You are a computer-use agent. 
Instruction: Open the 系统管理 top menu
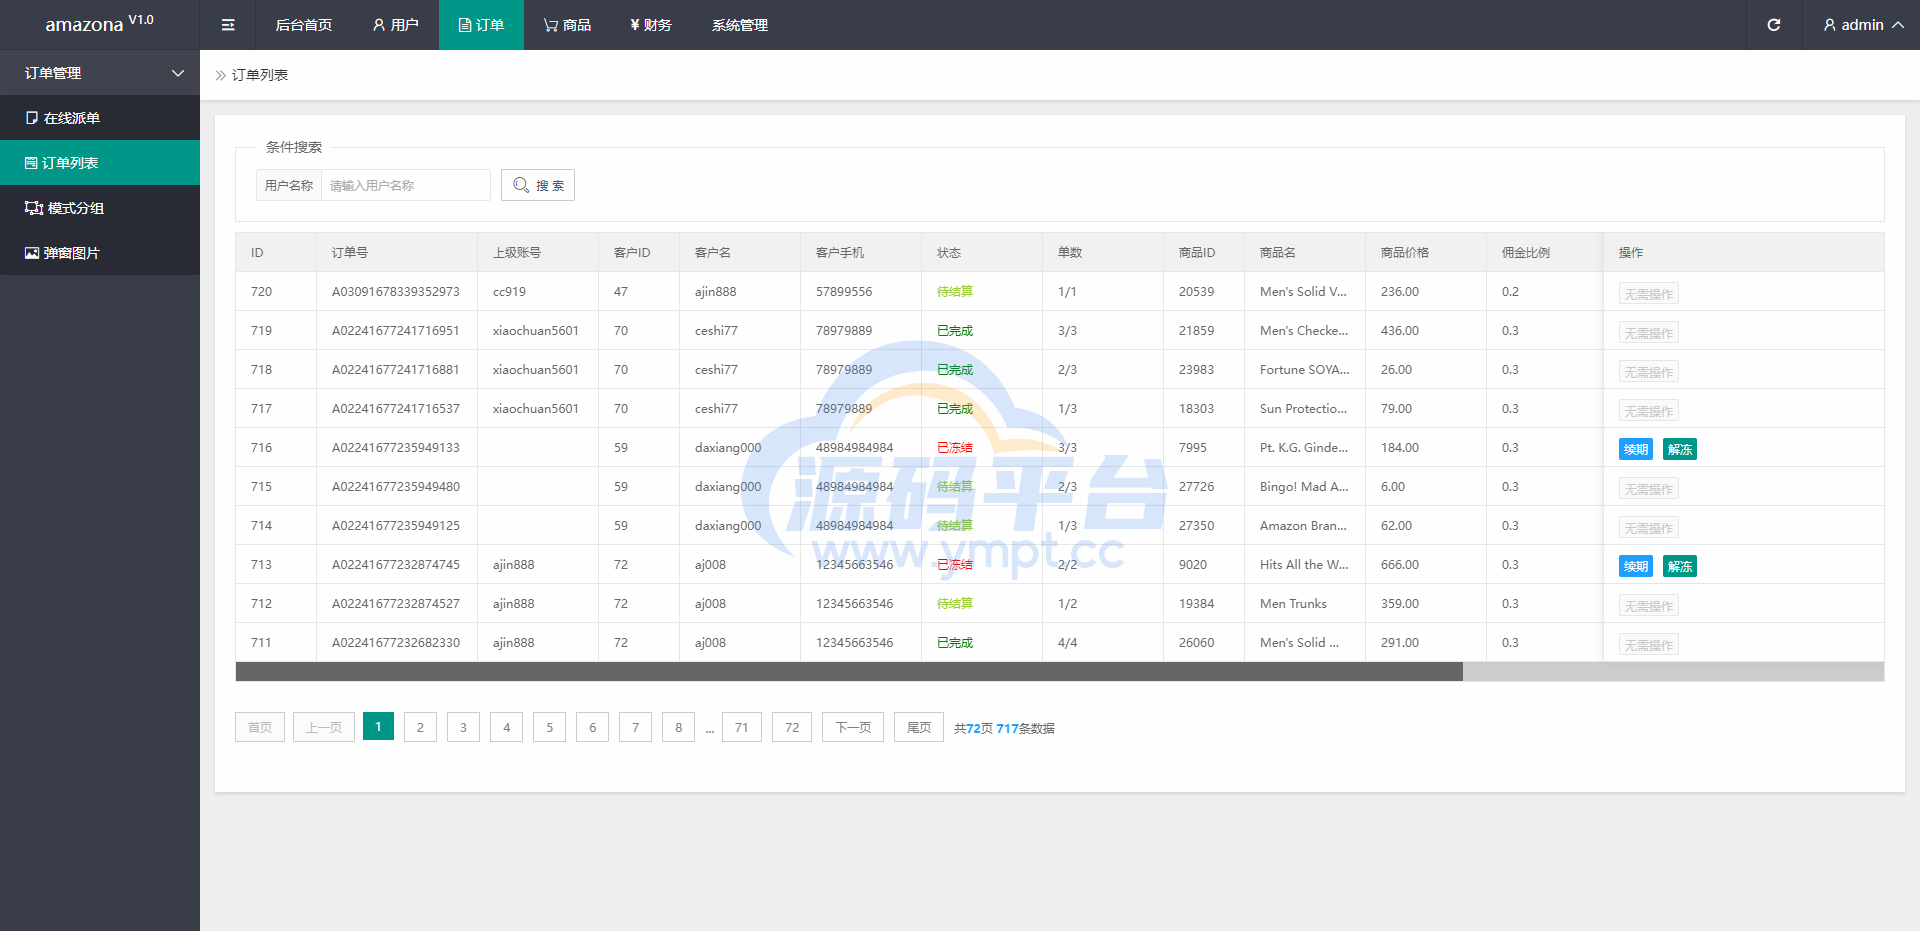pos(740,25)
